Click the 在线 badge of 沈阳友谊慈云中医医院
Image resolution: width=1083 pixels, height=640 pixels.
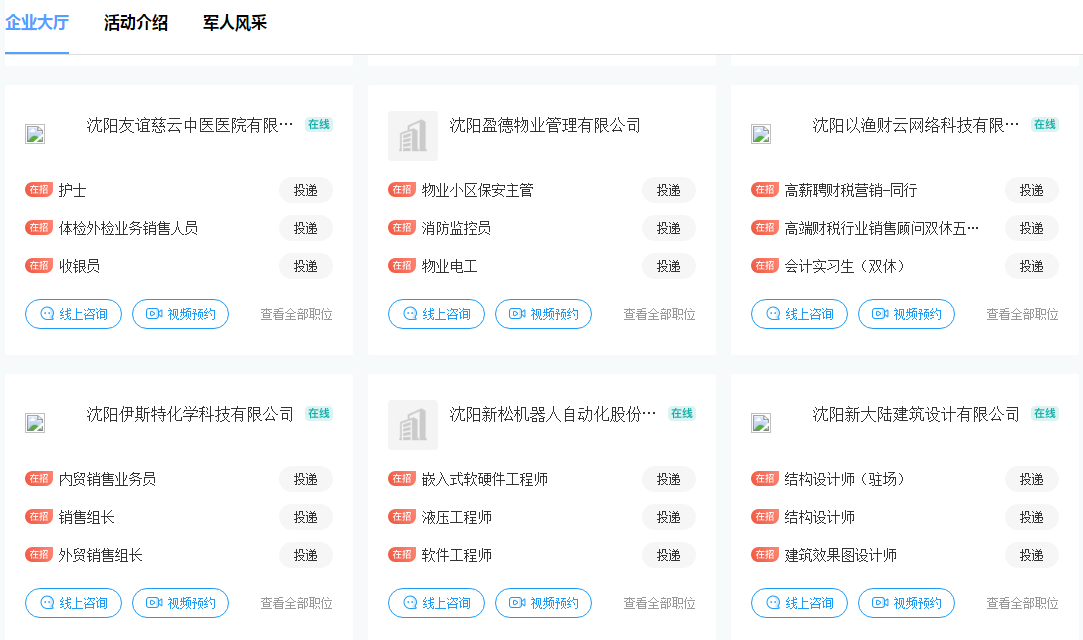tap(319, 124)
